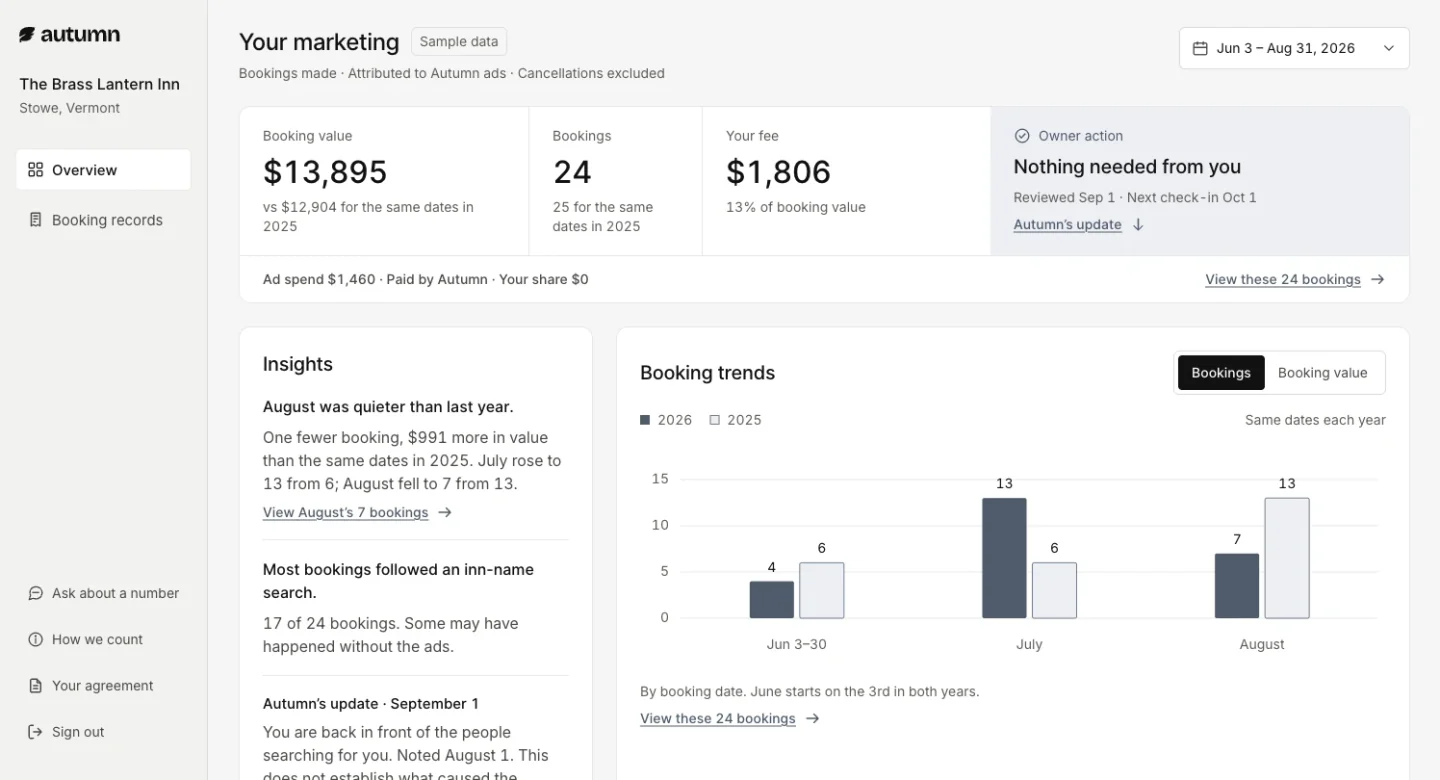1440x780 pixels.
Task: Click the down arrow beside Autumn's update
Action: click(1138, 225)
